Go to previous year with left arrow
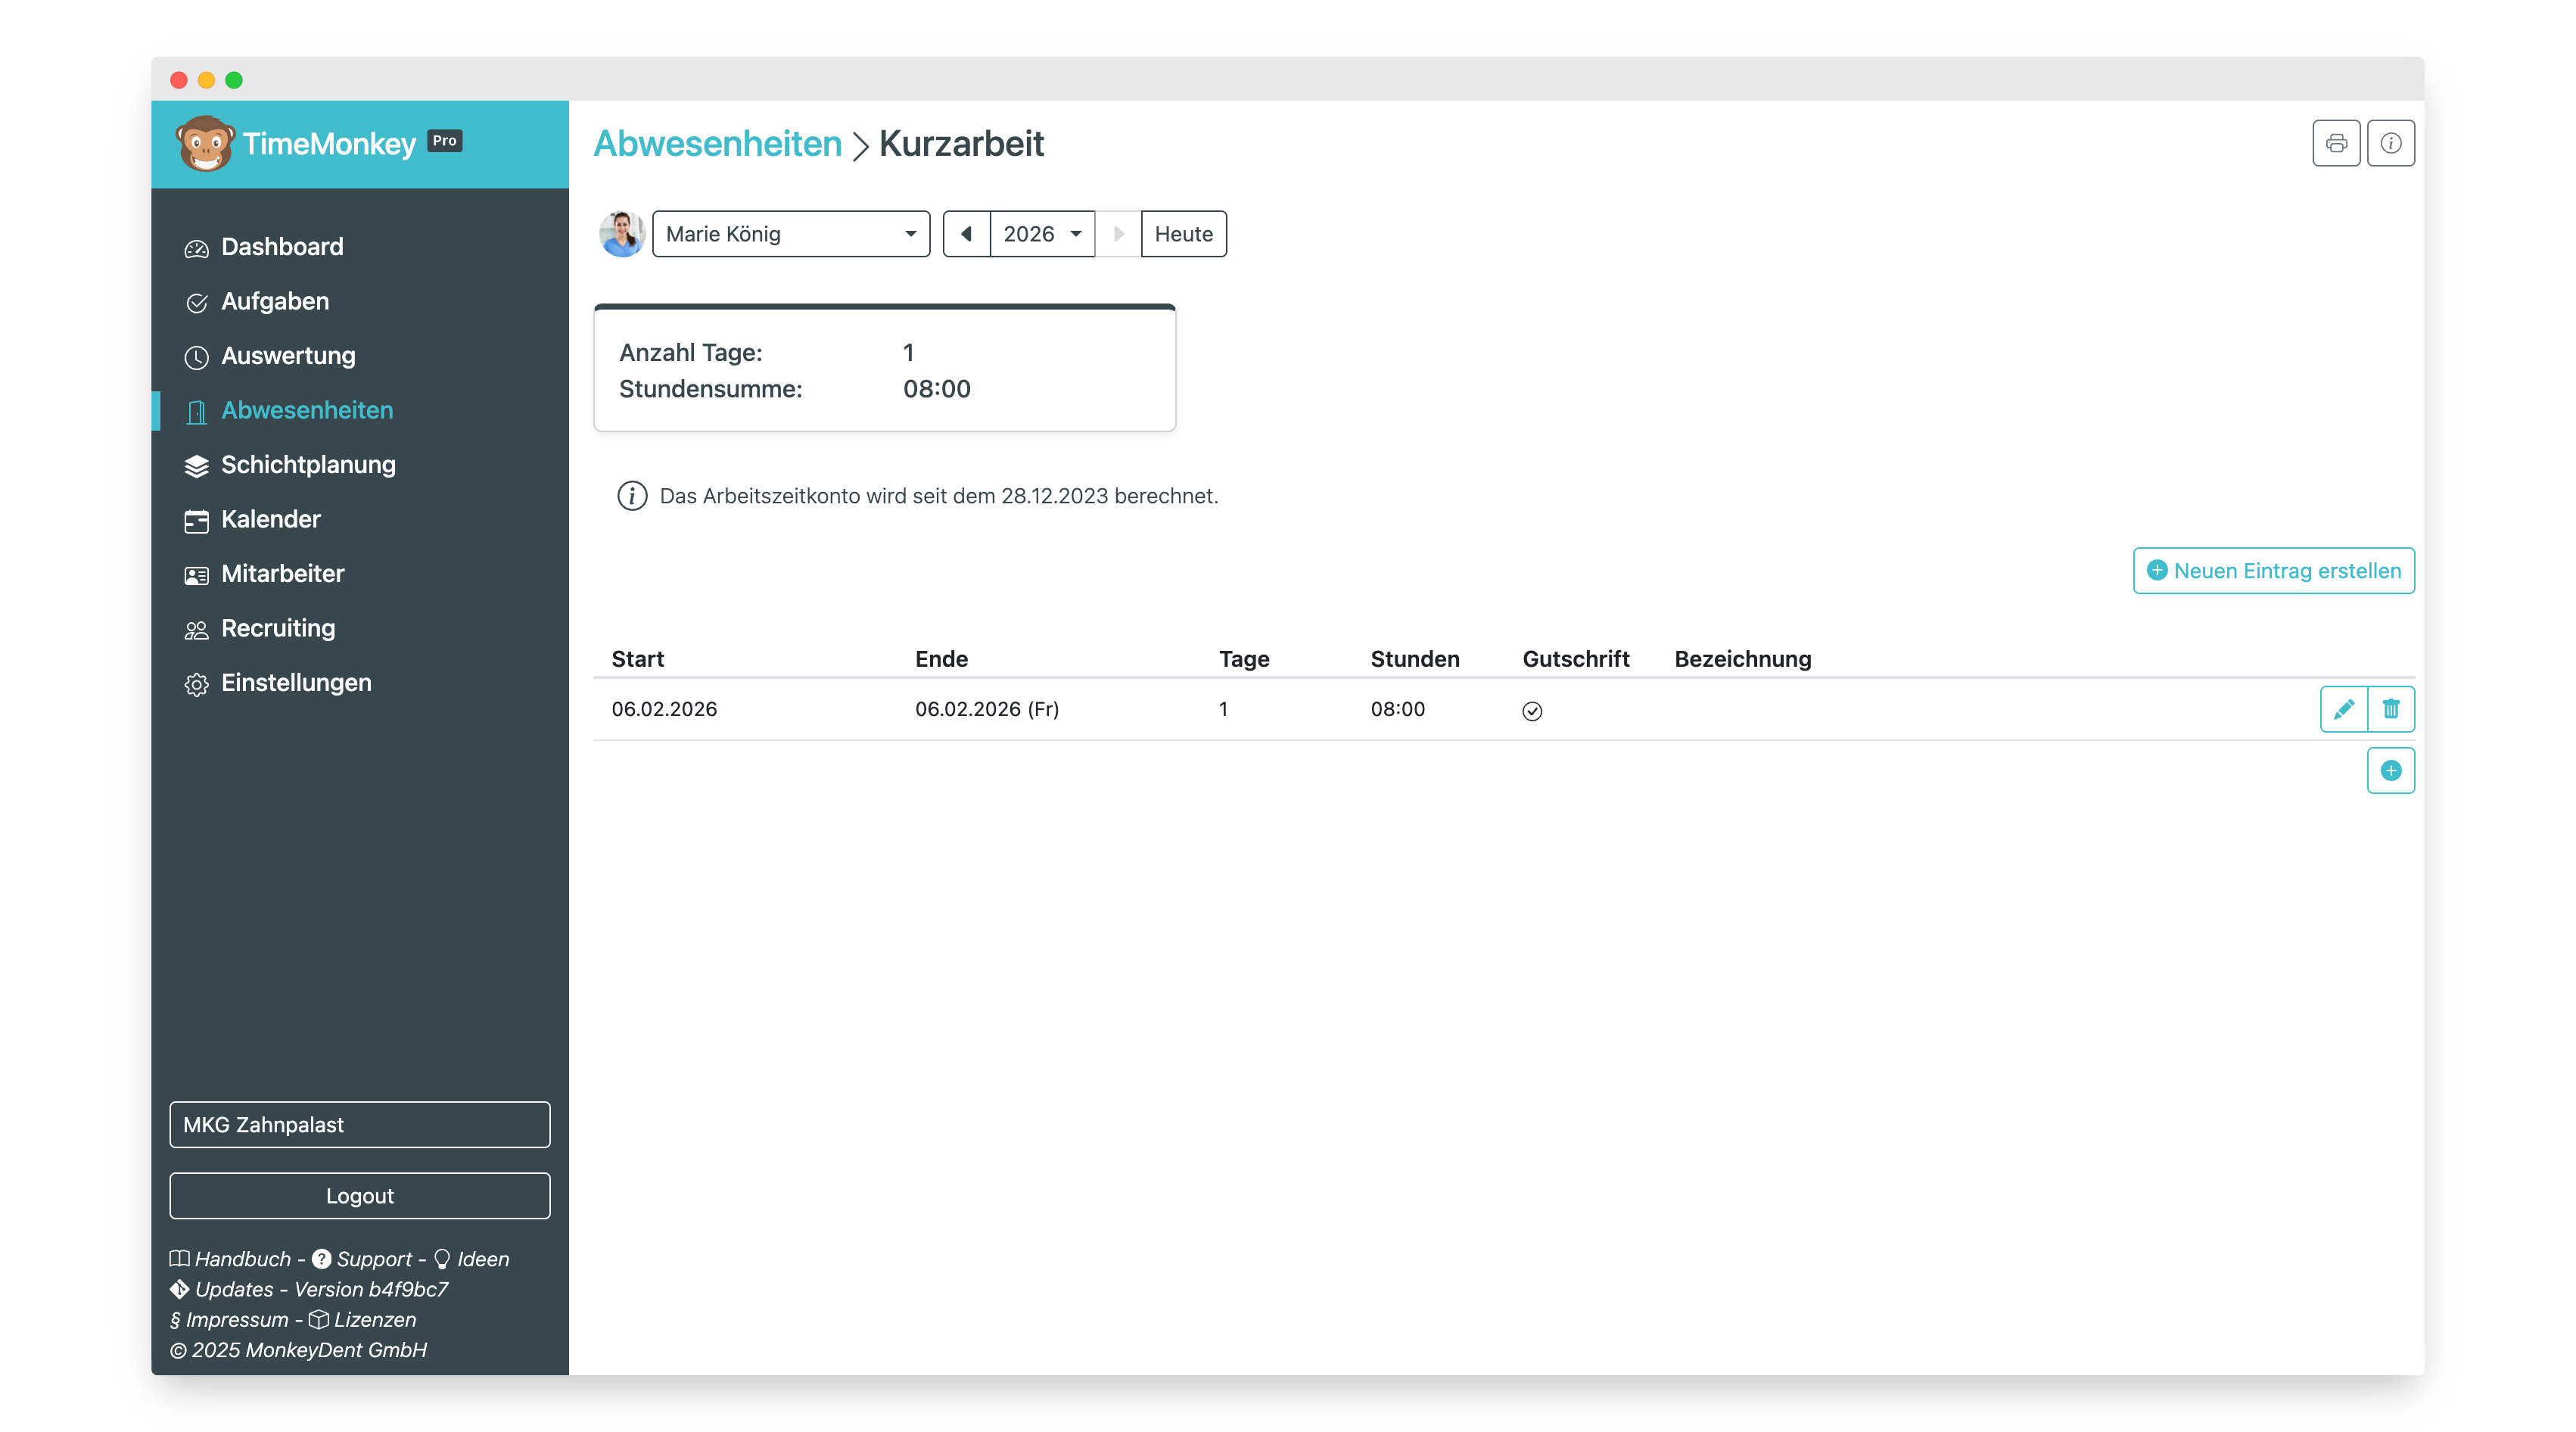This screenshot has height=1432, width=2576. [x=966, y=234]
